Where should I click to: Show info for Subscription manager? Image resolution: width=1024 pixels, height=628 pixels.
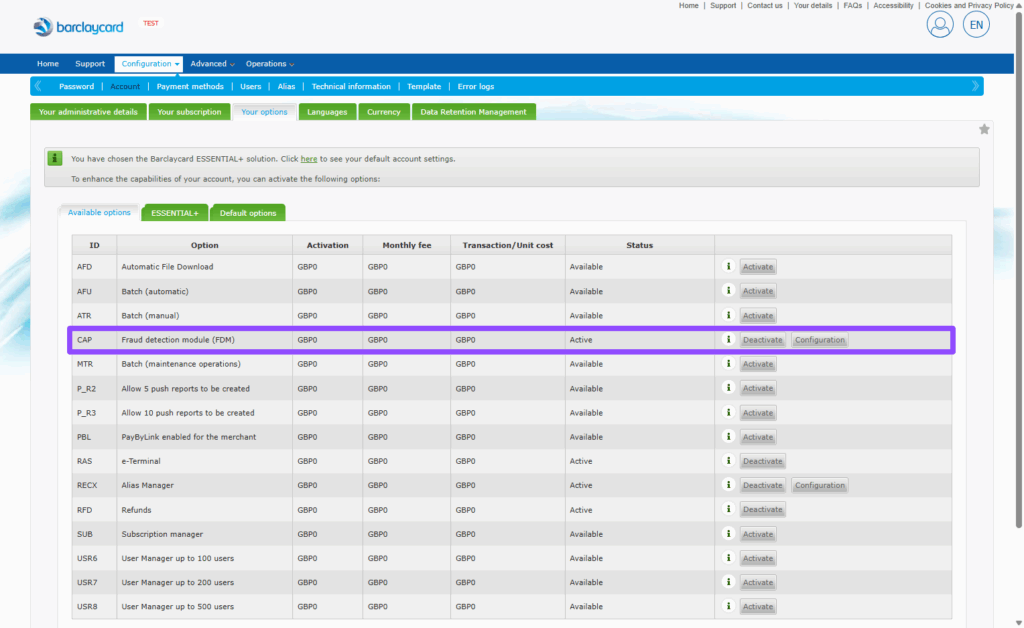coord(728,534)
